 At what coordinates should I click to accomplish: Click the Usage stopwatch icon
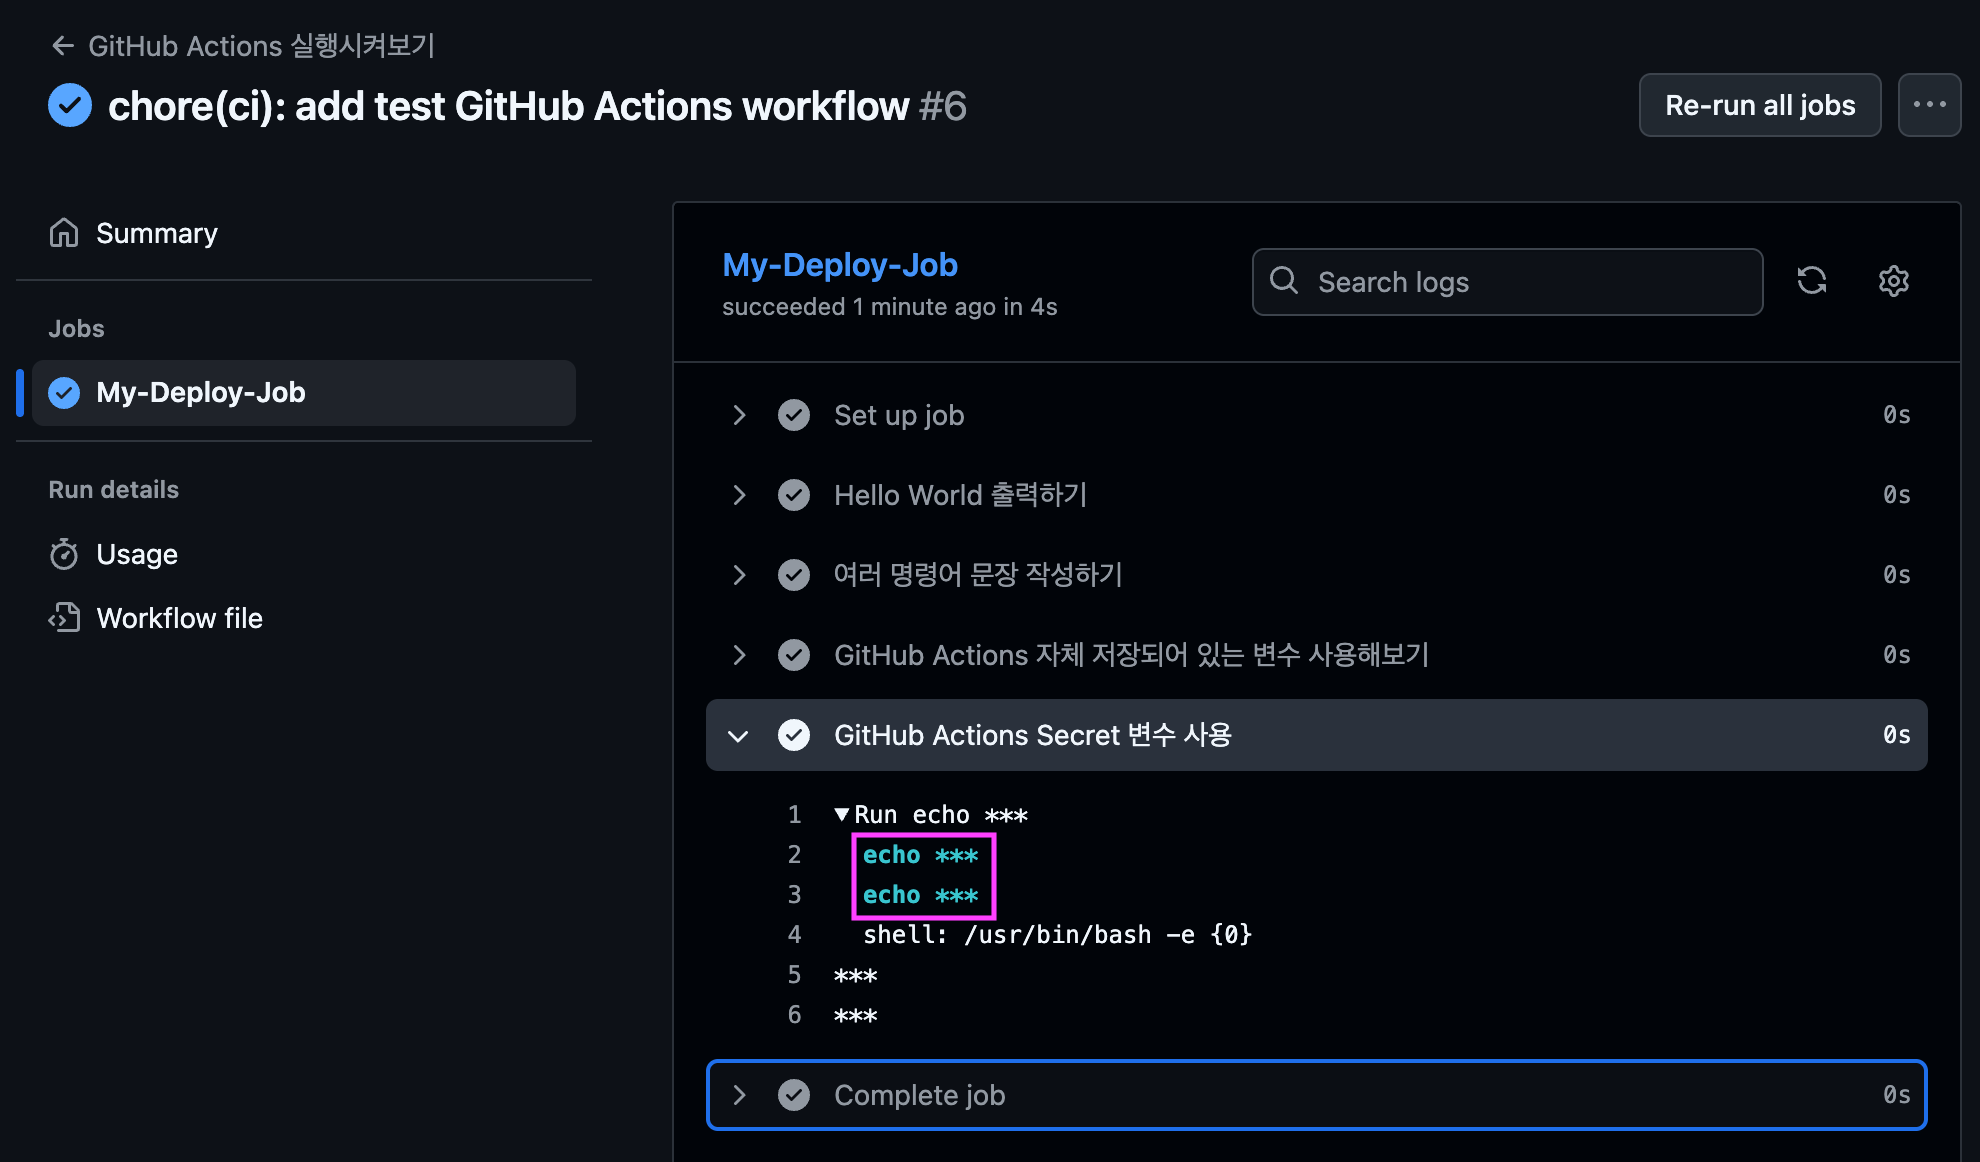pos(64,554)
